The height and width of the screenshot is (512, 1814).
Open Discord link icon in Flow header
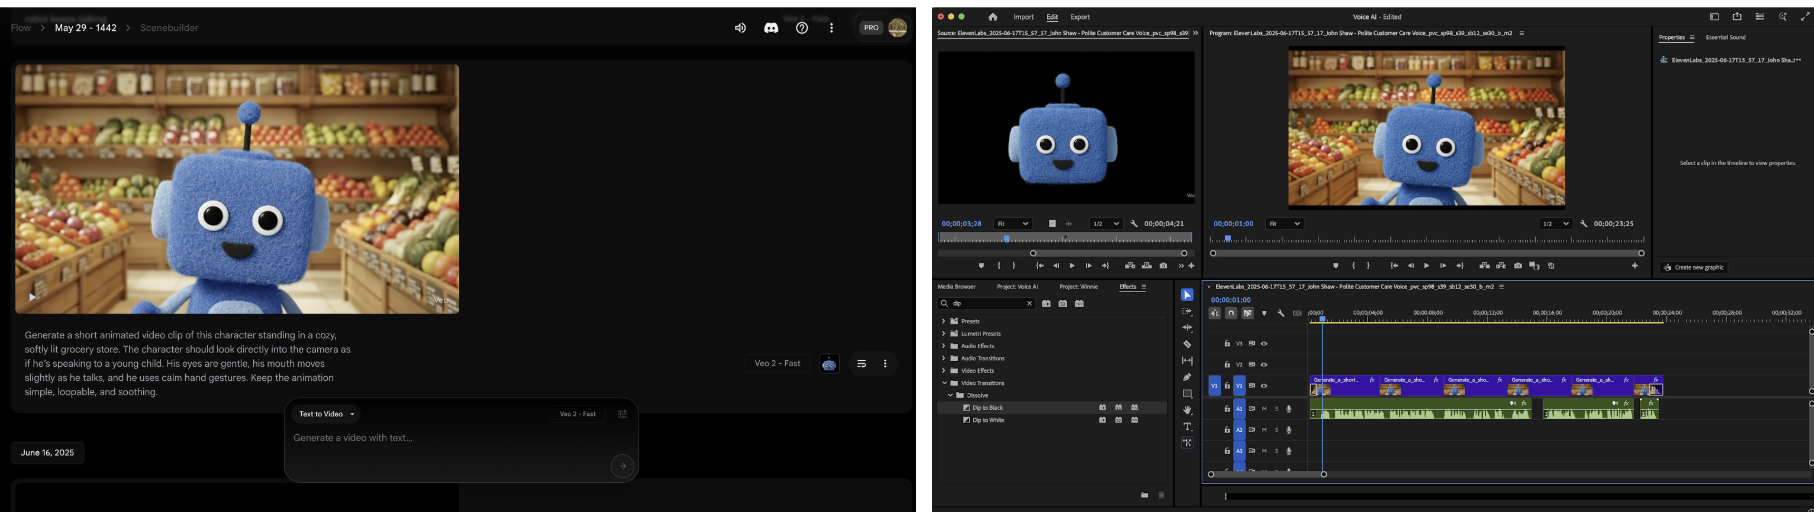(x=771, y=28)
